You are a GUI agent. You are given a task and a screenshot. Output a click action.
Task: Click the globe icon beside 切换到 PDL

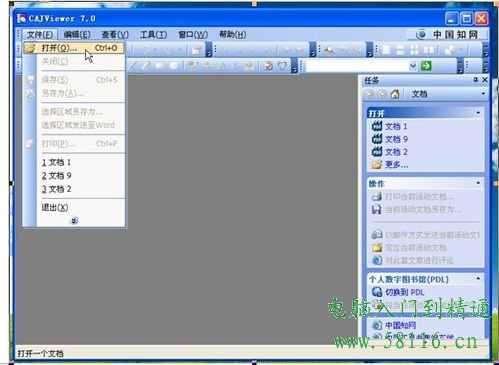[x=377, y=292]
